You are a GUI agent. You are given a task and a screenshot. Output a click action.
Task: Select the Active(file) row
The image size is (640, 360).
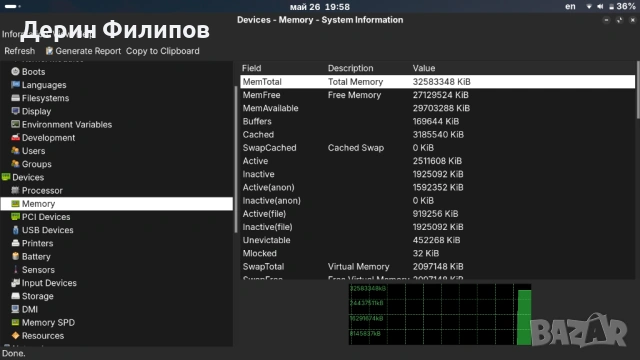click(438, 213)
